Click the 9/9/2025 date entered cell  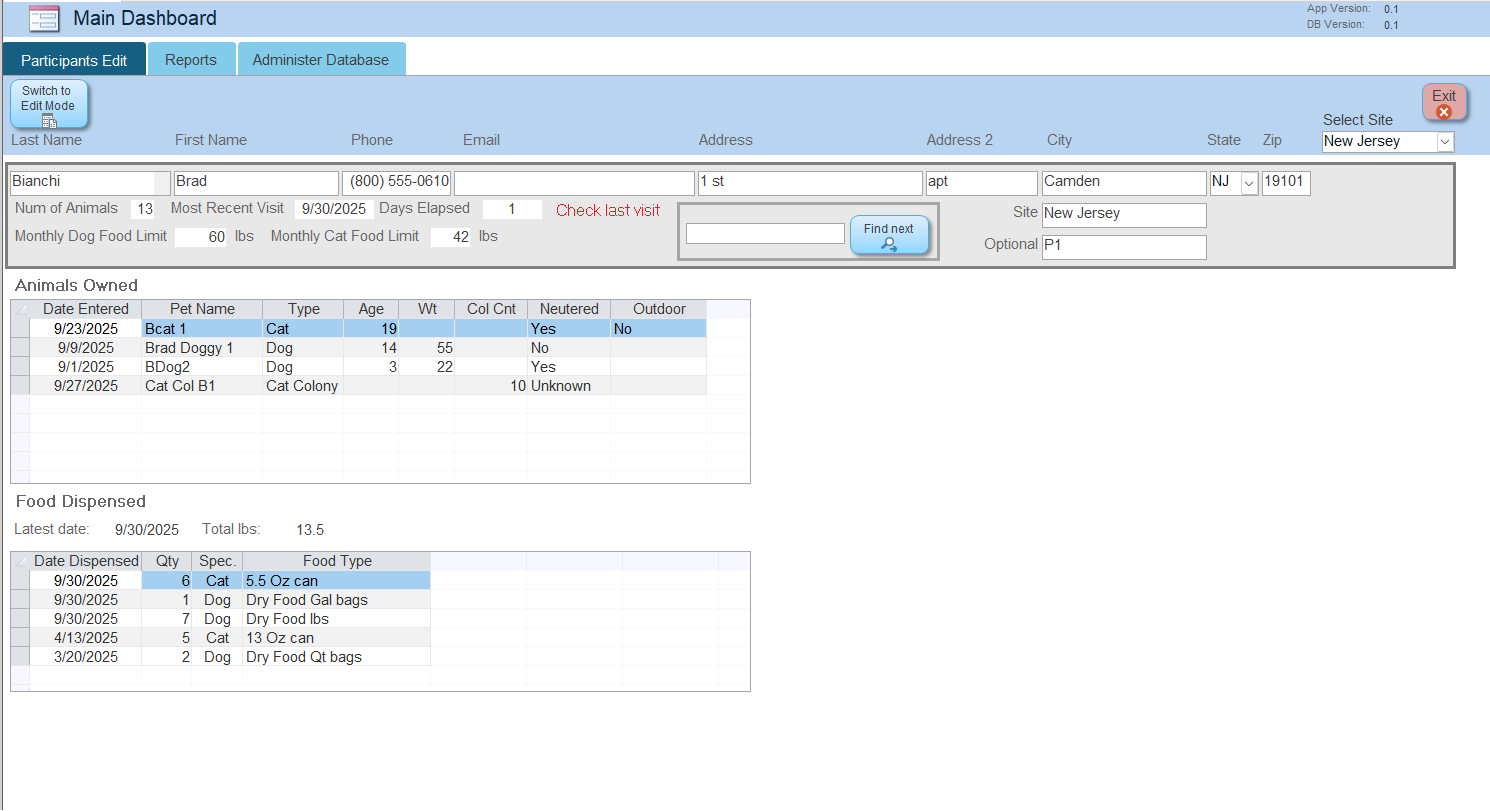click(x=86, y=348)
